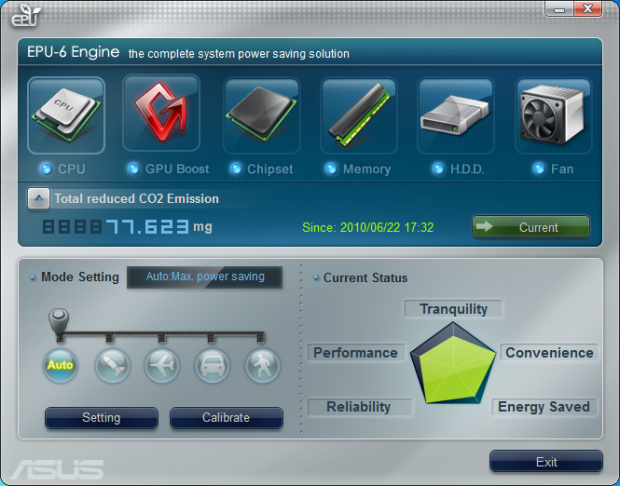Toggle the Memory indicator light
Screen dimensions: 620x486
pyautogui.click(x=331, y=169)
